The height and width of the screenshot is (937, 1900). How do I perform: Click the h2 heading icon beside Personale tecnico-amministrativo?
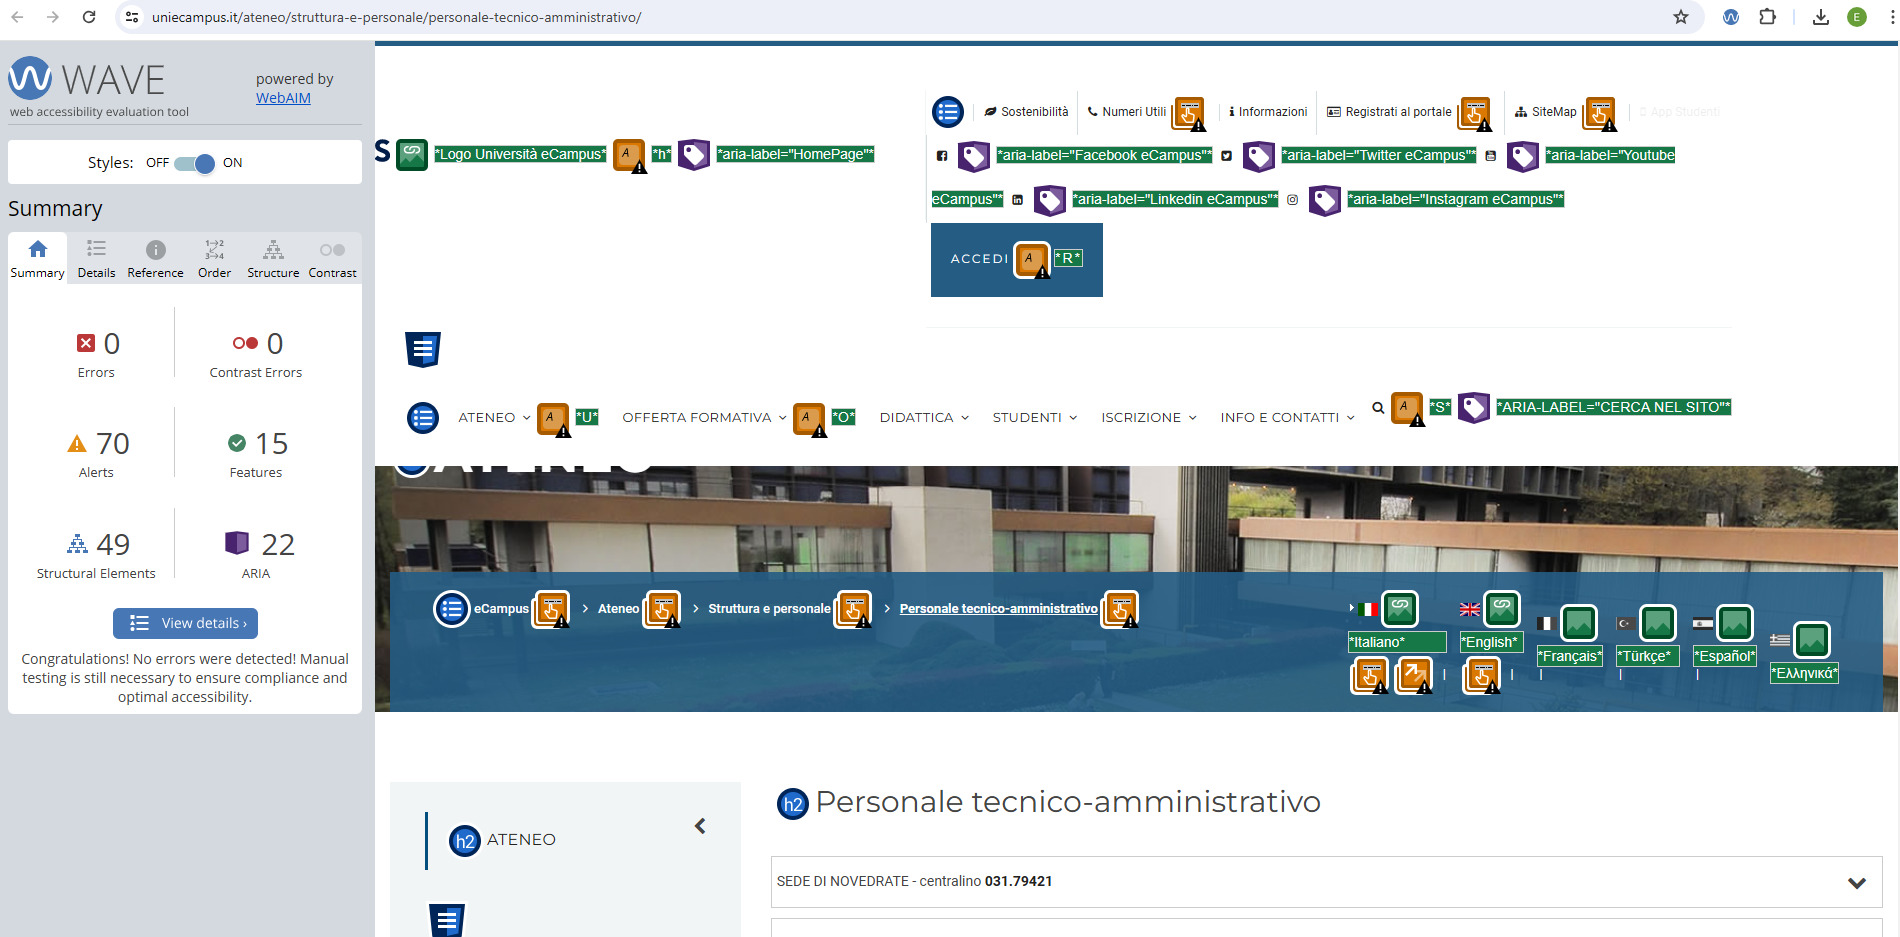793,803
